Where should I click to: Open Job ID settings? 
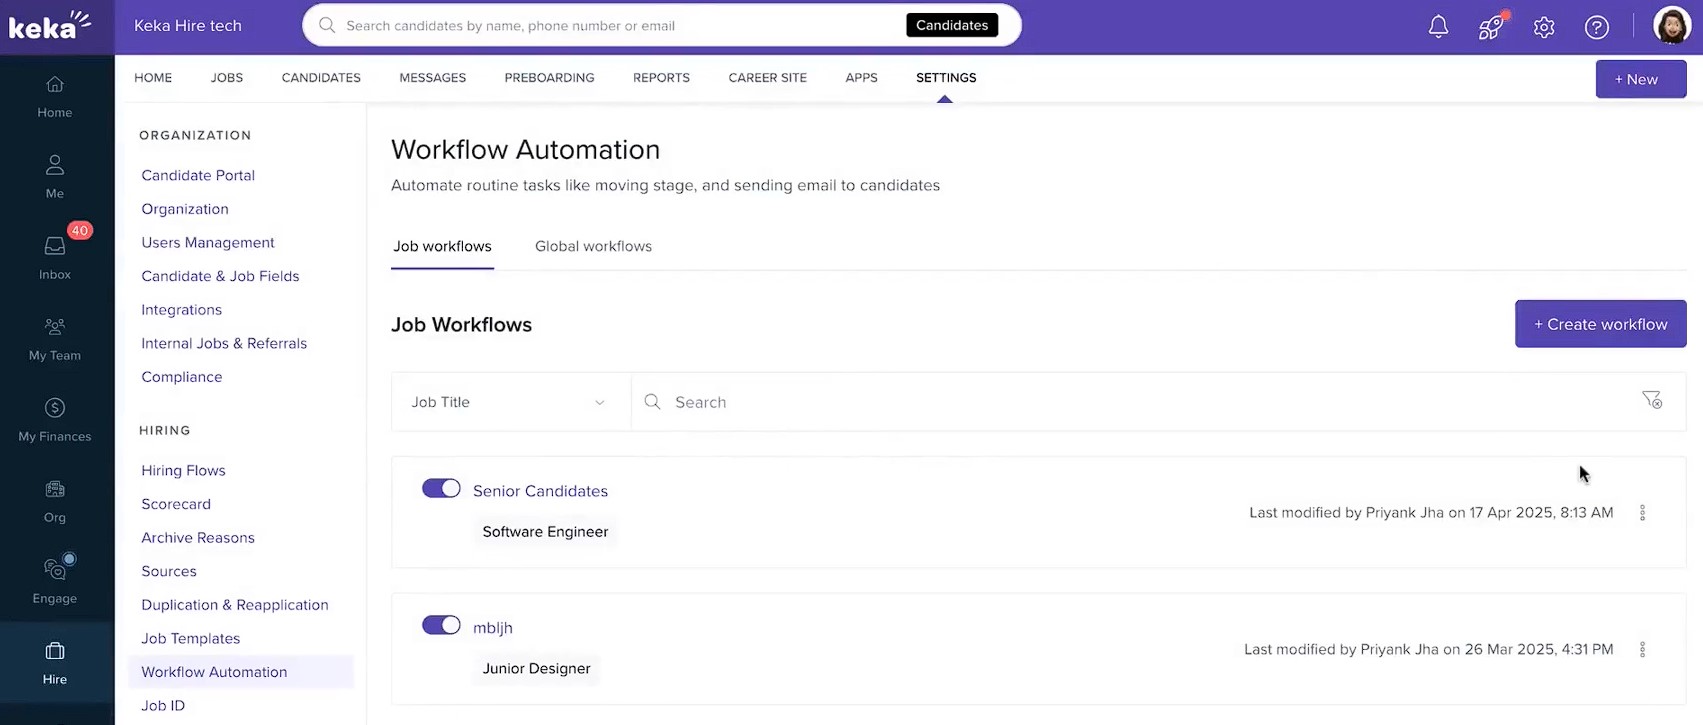[x=163, y=706]
